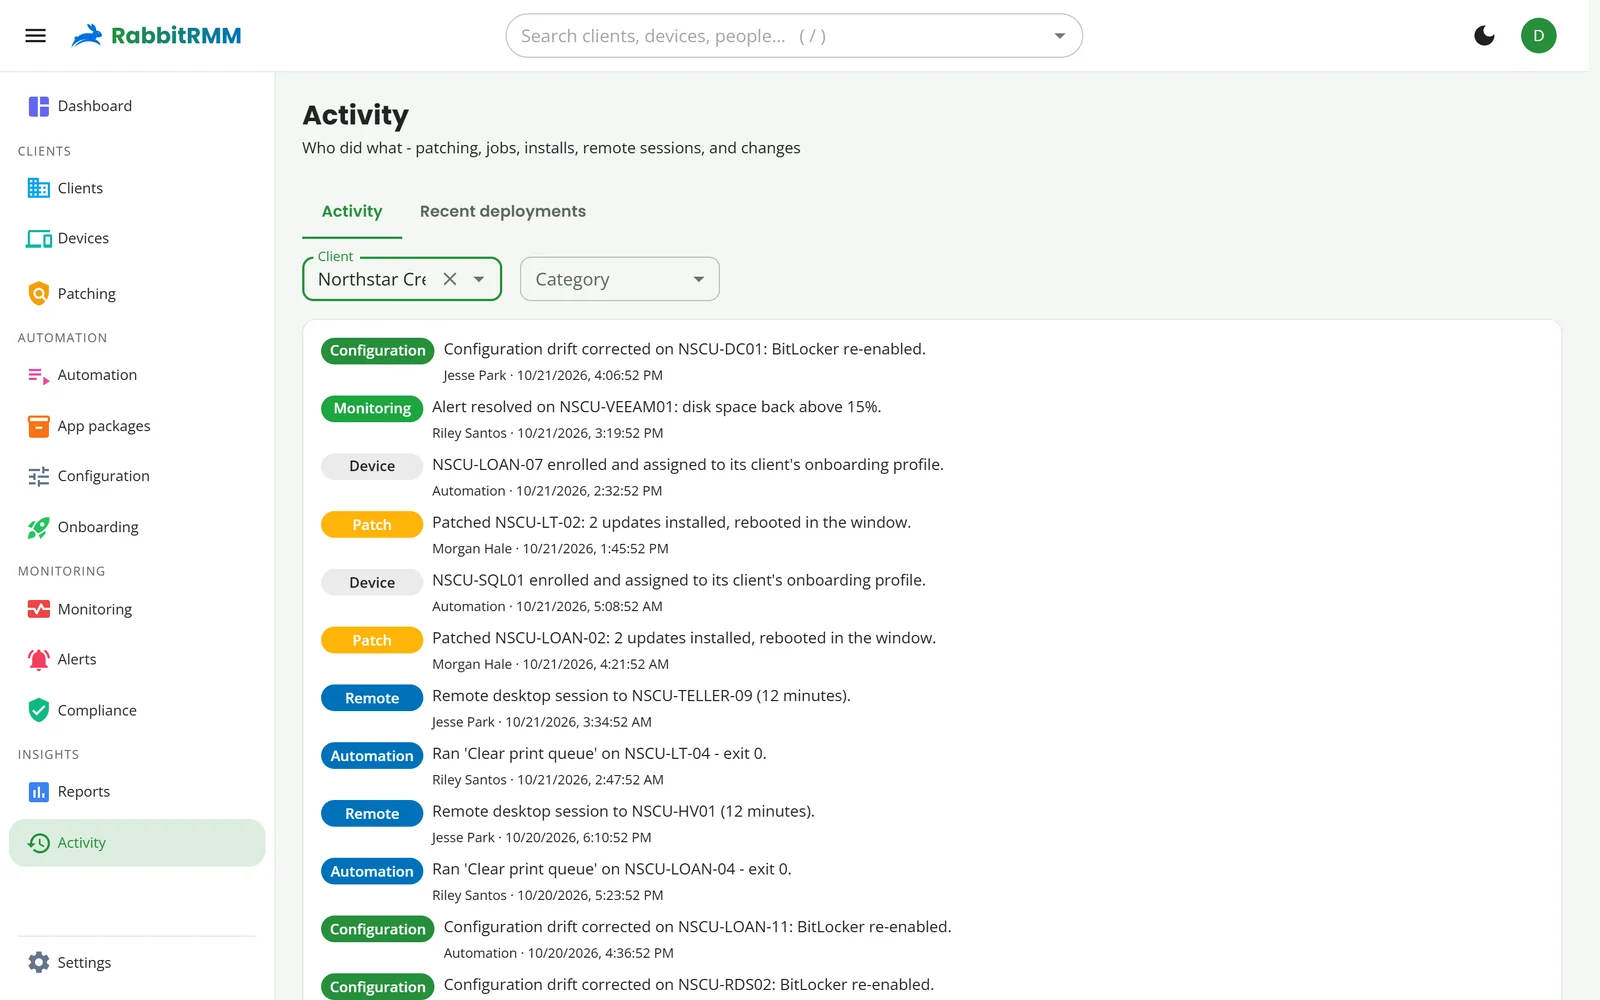Open Clients page in sidebar
This screenshot has width=1600, height=1000.
(137, 188)
